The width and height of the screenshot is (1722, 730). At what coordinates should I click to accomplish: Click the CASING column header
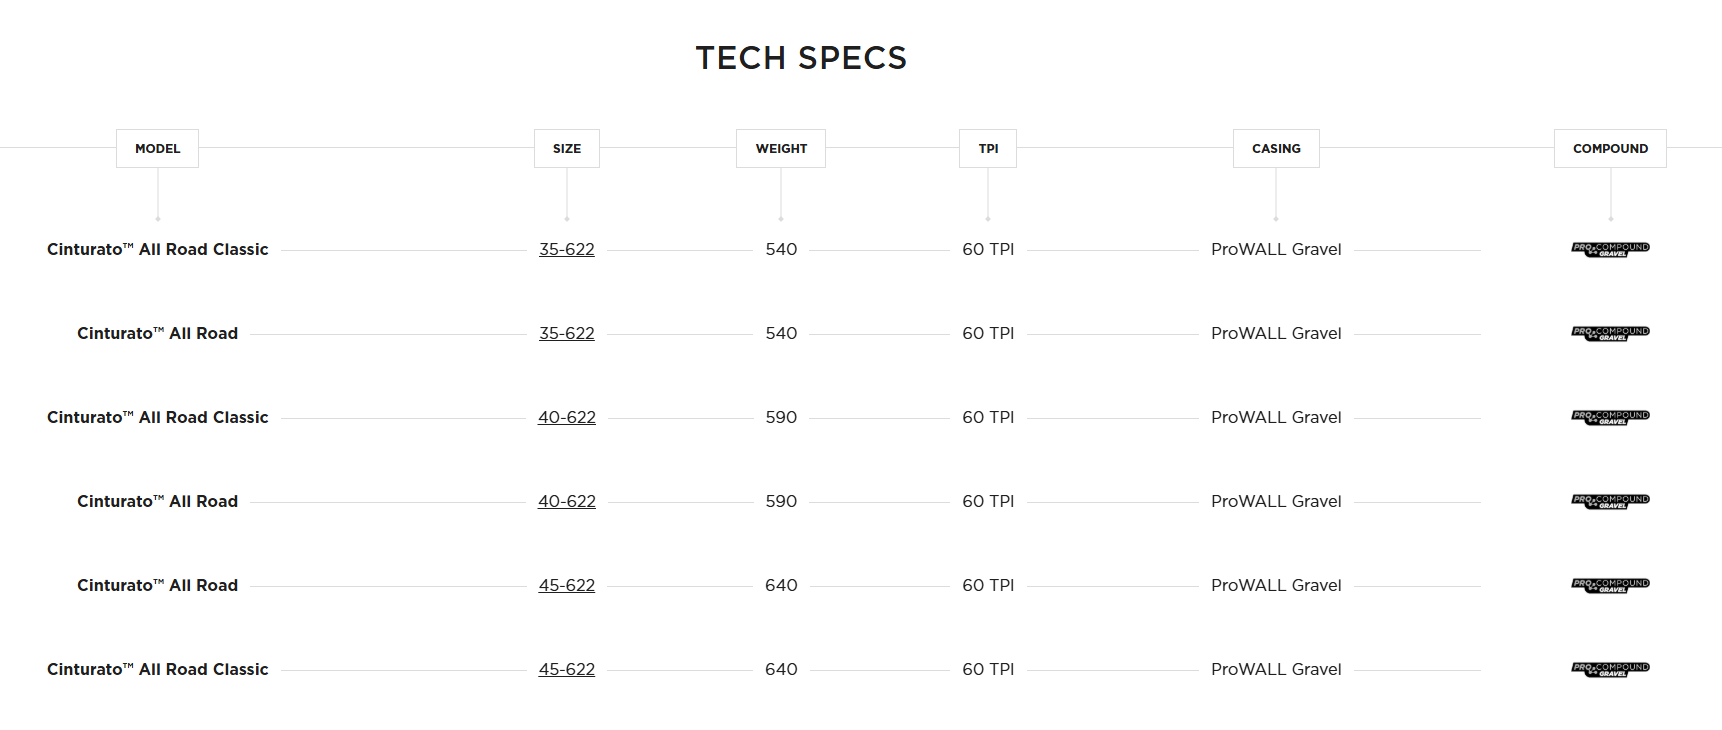[1276, 148]
